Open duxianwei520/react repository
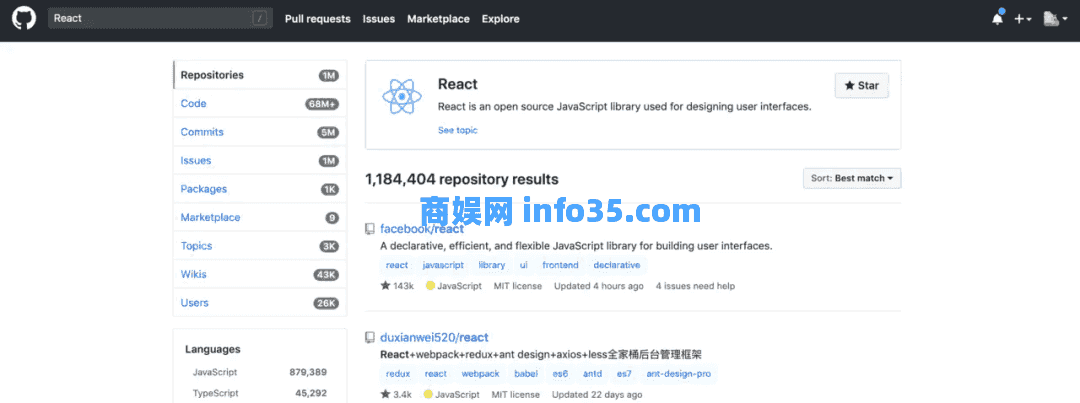The image size is (1080, 403). click(434, 338)
